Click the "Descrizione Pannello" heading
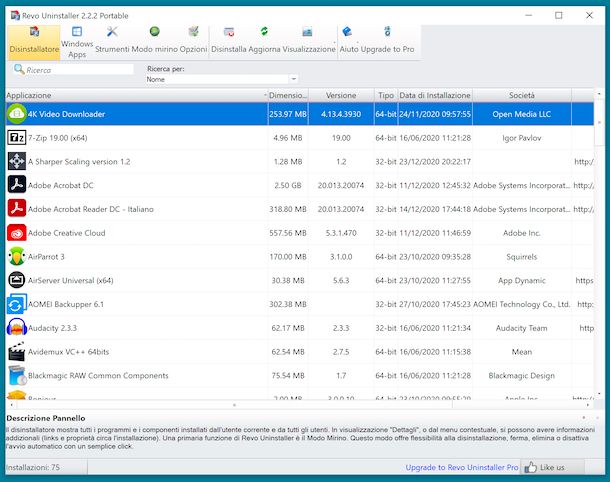This screenshot has width=610, height=482. pyautogui.click(x=46, y=419)
